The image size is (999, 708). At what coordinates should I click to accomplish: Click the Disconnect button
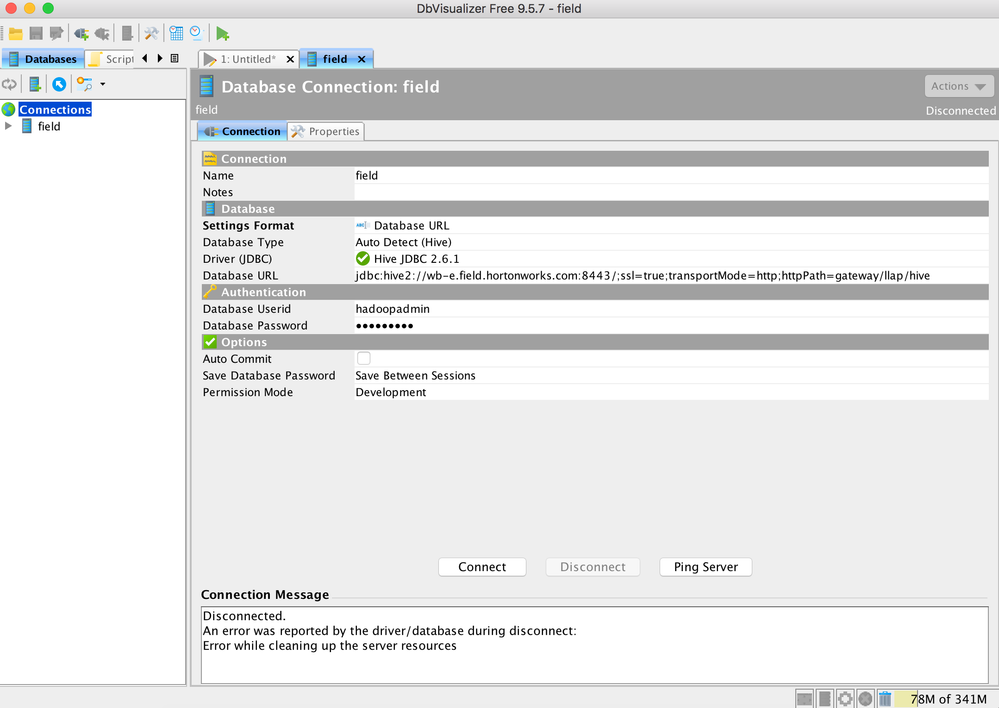coord(593,567)
